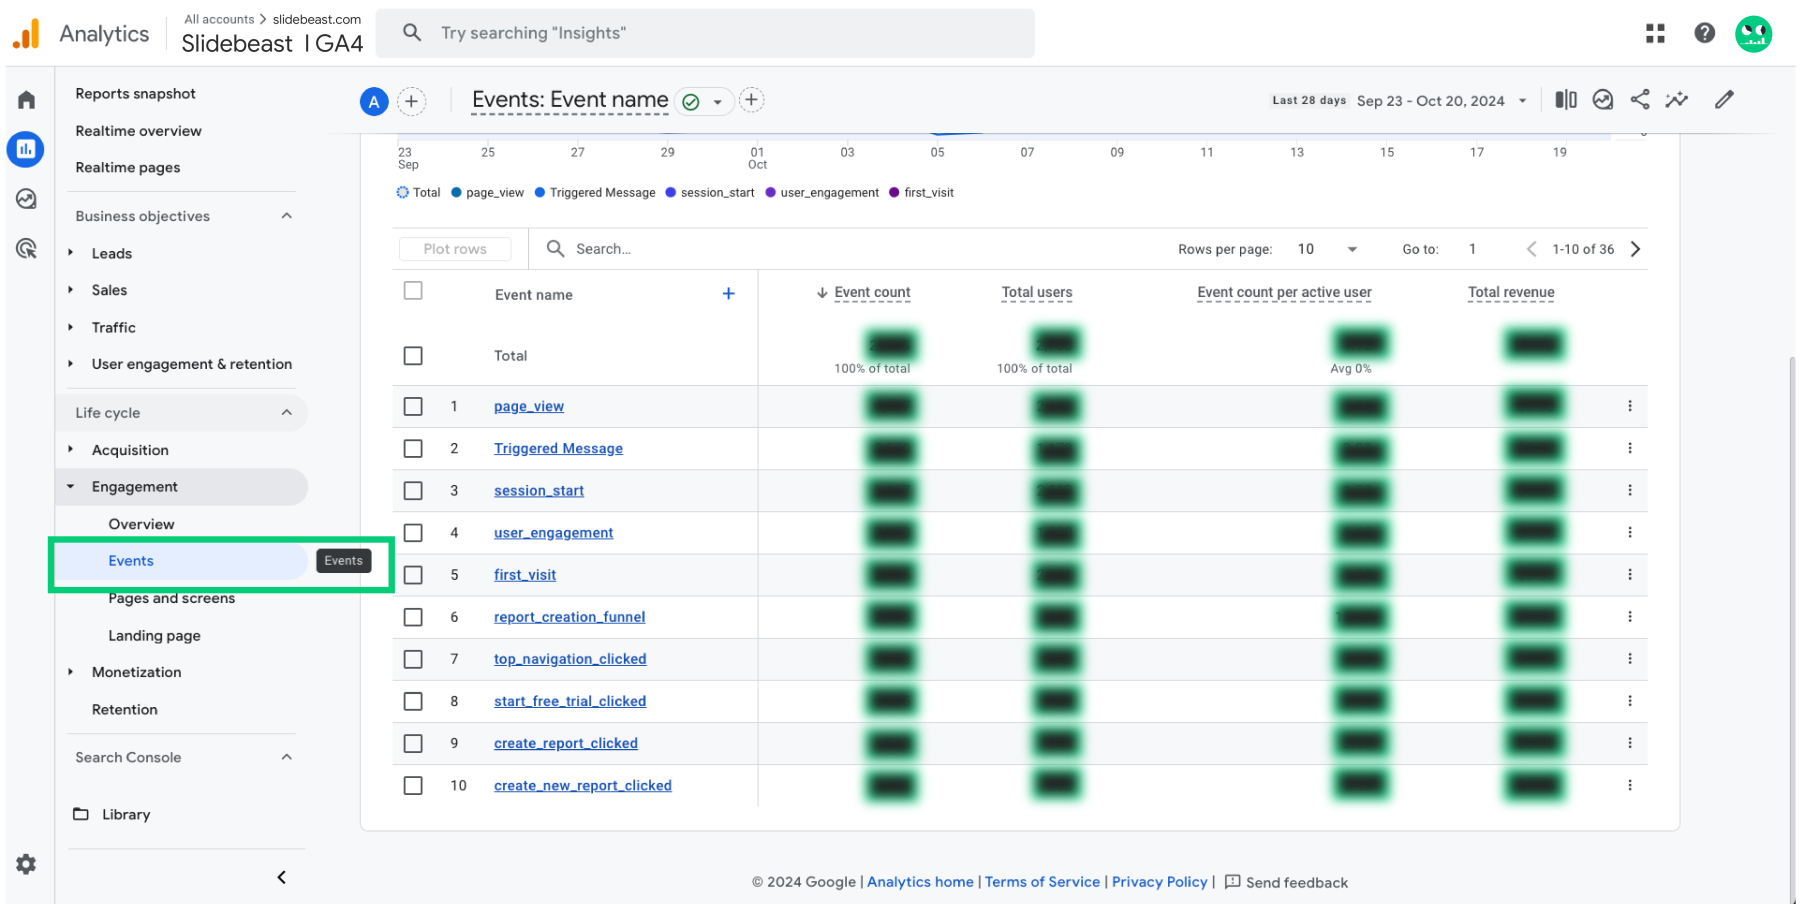Expand the Acquisition tree item
This screenshot has width=1800, height=904.
[x=71, y=449]
